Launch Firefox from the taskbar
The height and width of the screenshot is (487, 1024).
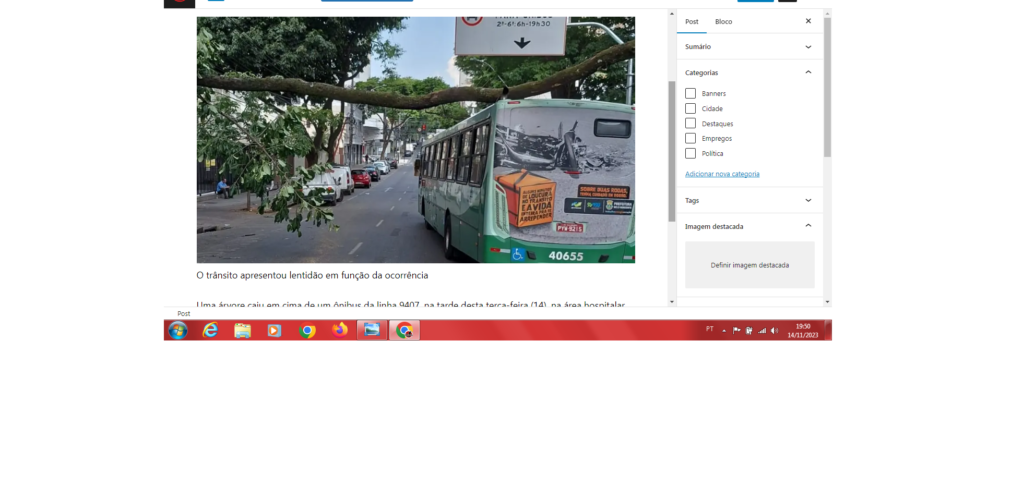[x=340, y=330]
